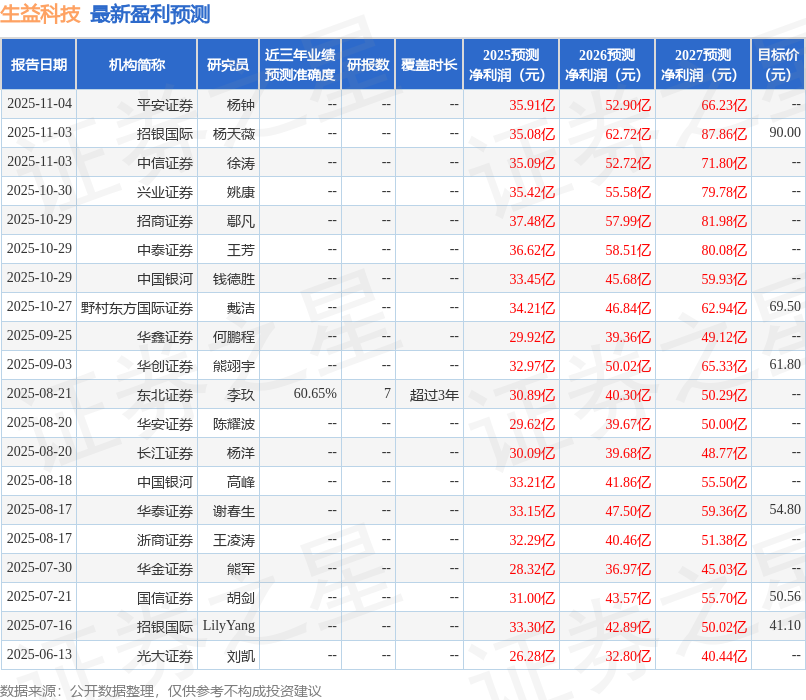Select the date cell 2025-11-04
The height and width of the screenshot is (700, 806).
click(x=40, y=104)
